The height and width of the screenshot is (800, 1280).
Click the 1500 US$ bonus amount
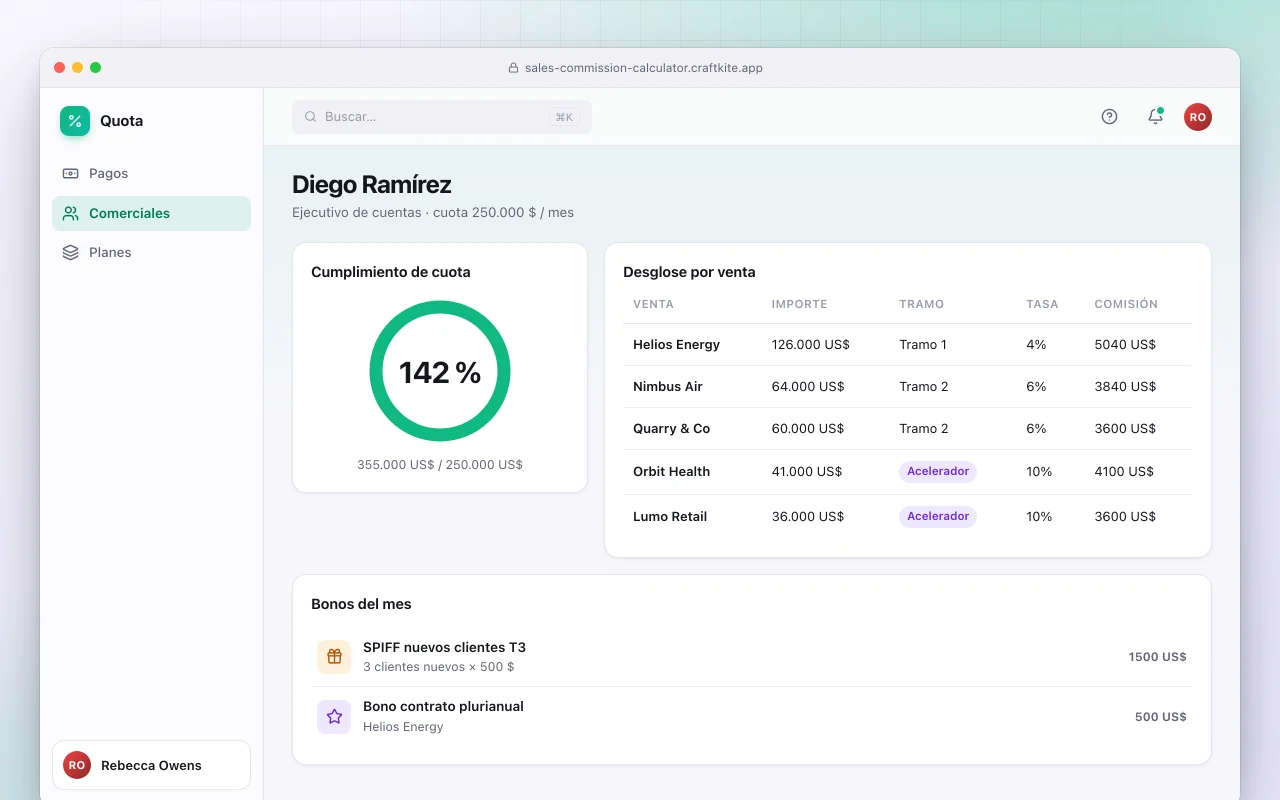coord(1157,657)
